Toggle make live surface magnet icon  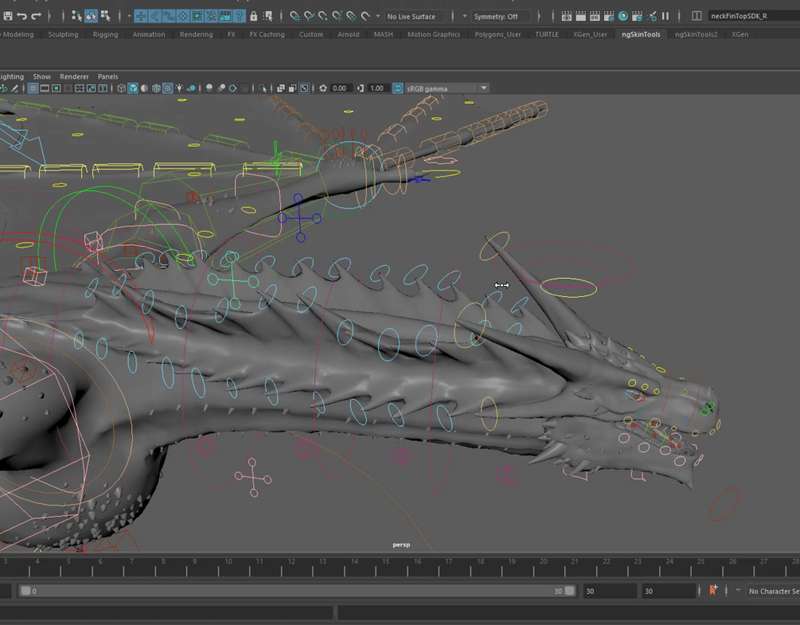(x=365, y=16)
